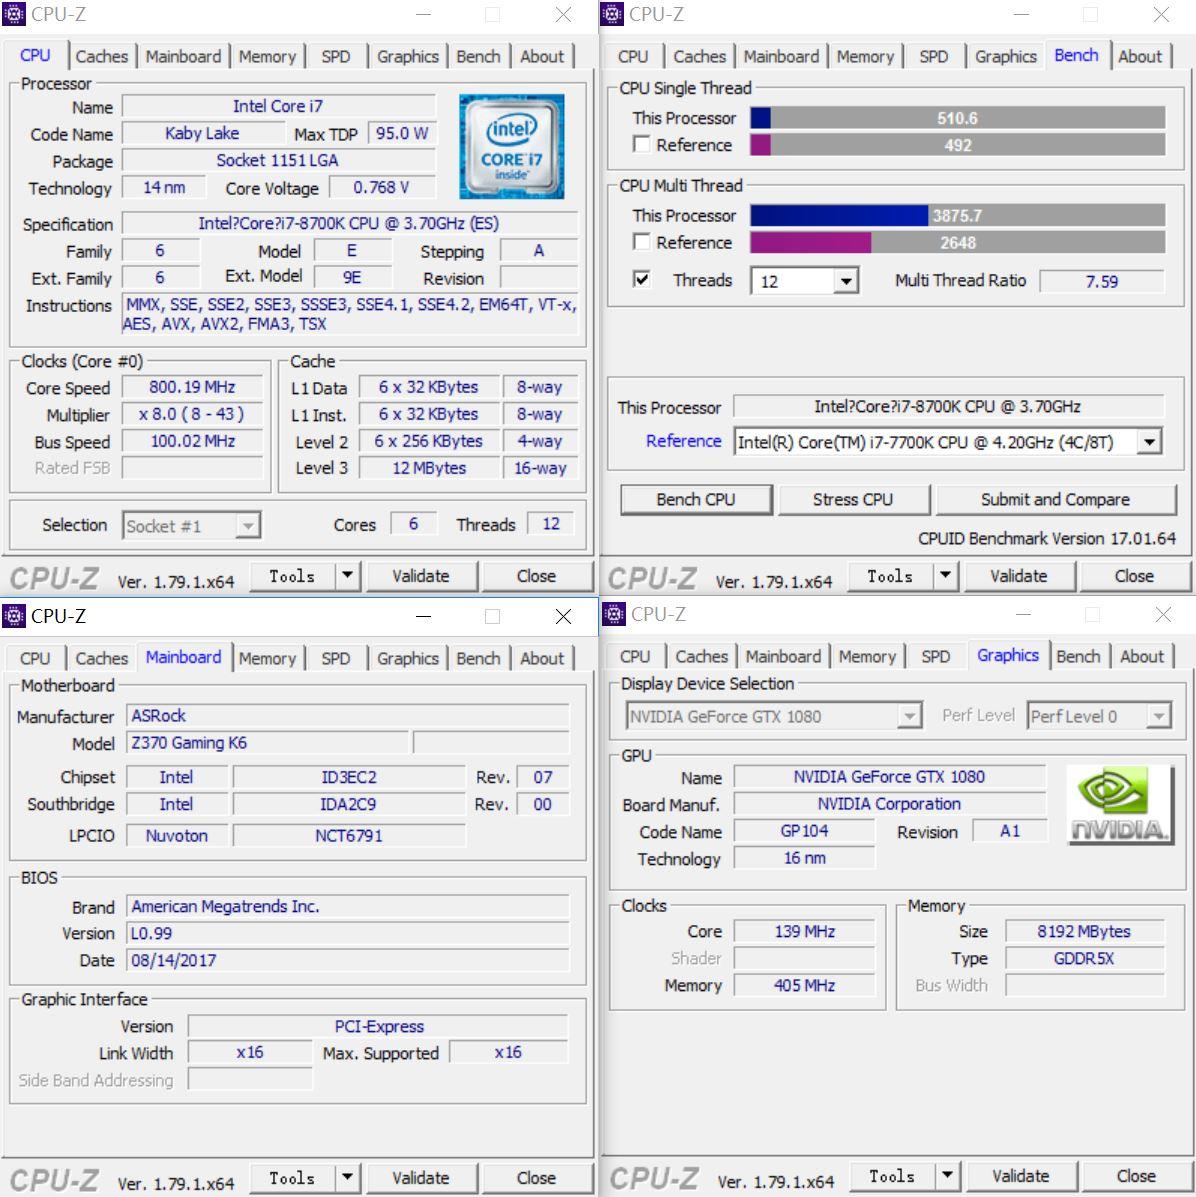Click the Package value Socket 1151 LGA
The width and height of the screenshot is (1196, 1197).
coord(279,160)
